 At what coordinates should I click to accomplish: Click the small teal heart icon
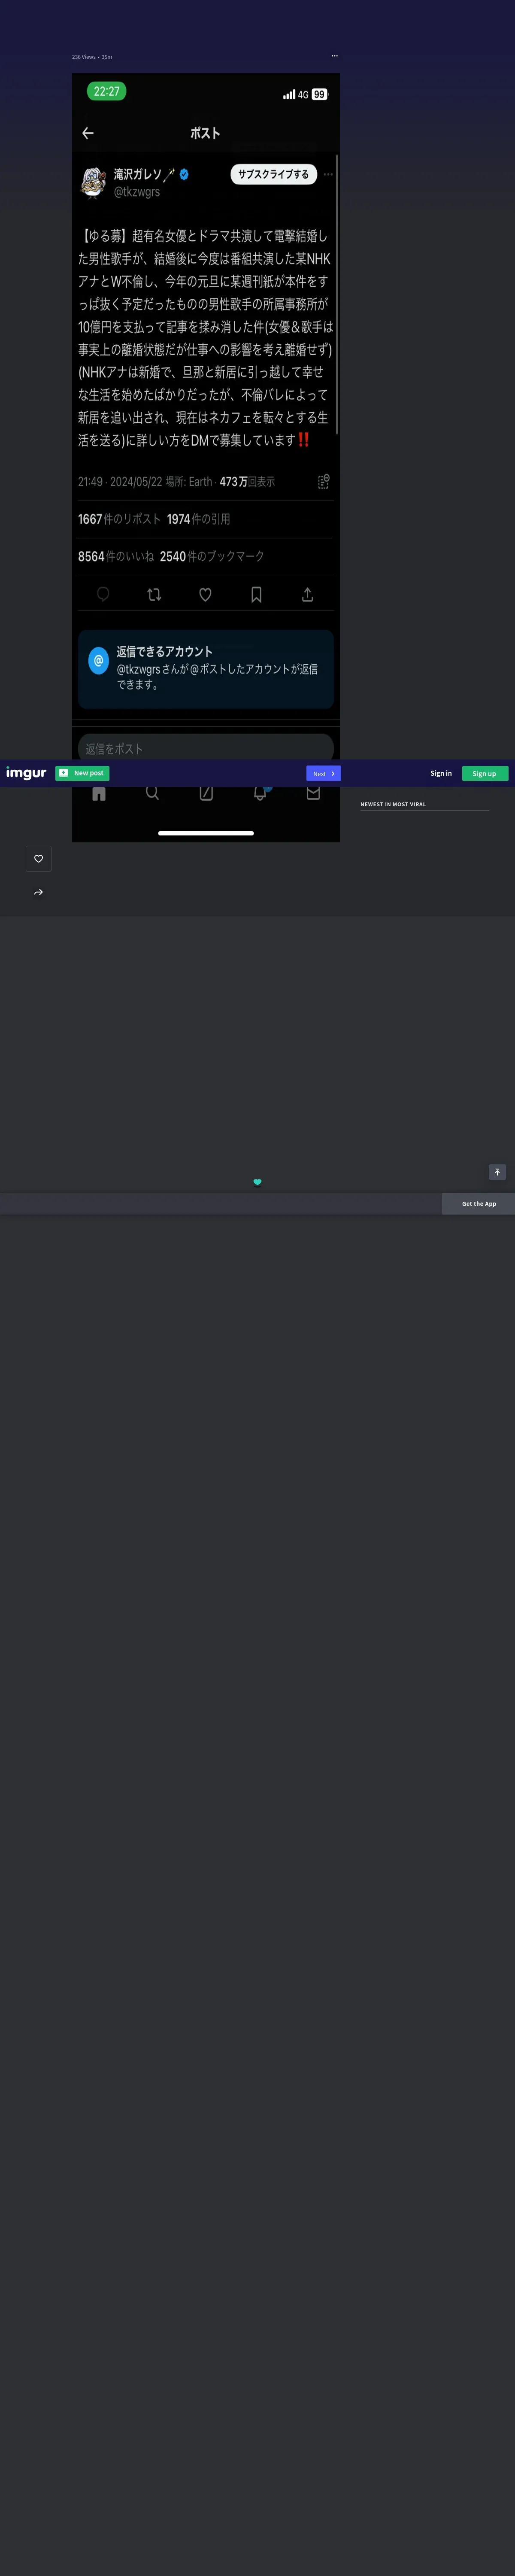click(257, 1182)
